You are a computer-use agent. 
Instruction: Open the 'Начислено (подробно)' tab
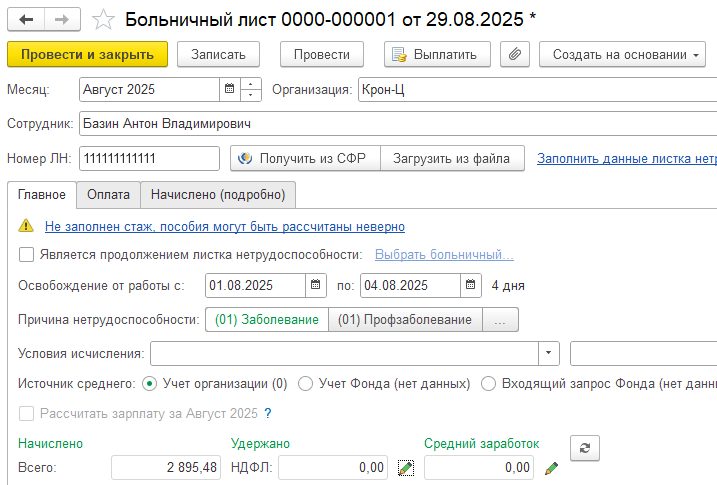218,194
